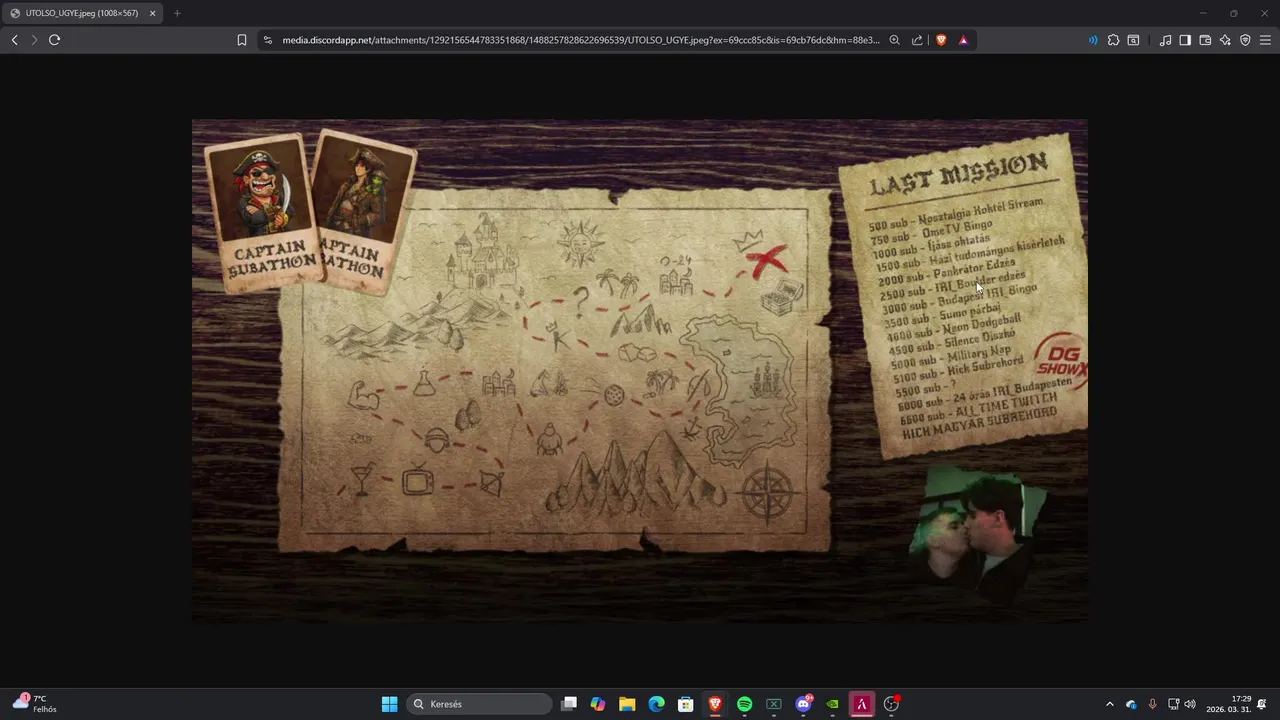Open the Brave Shields lion icon
Screen dimensions: 1280x720
941,40
